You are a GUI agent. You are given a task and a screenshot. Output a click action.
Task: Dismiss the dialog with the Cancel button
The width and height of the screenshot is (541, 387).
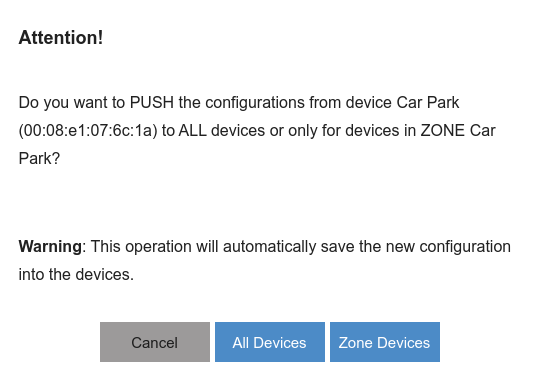pos(155,342)
